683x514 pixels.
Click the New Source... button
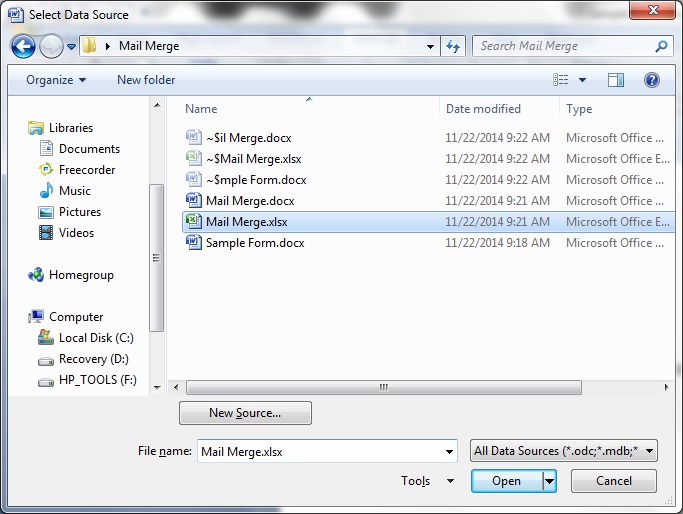point(245,413)
